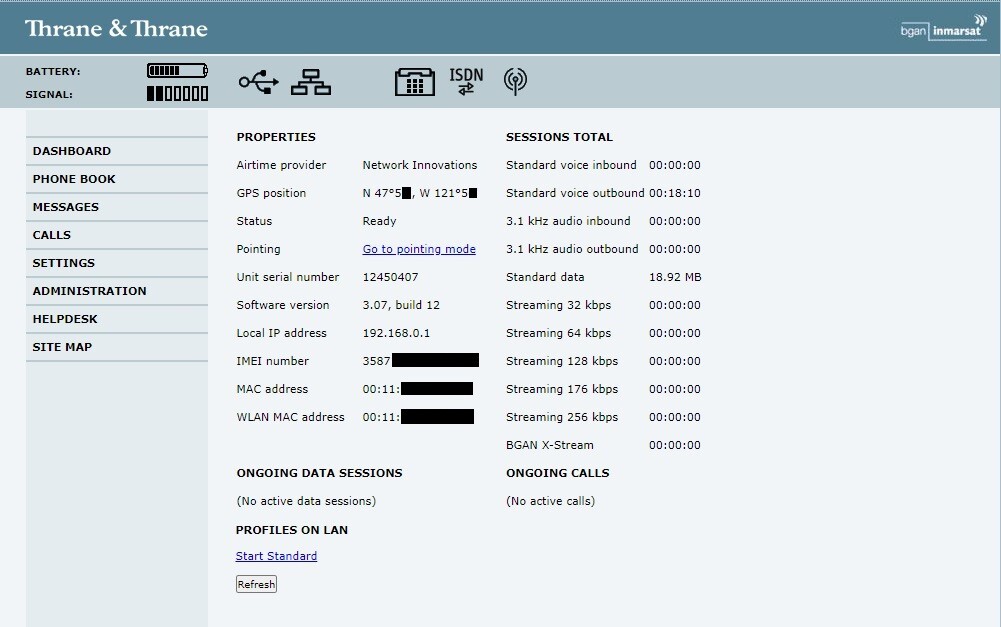Go to the Messages section
This screenshot has height=627, width=1001.
[x=117, y=208]
